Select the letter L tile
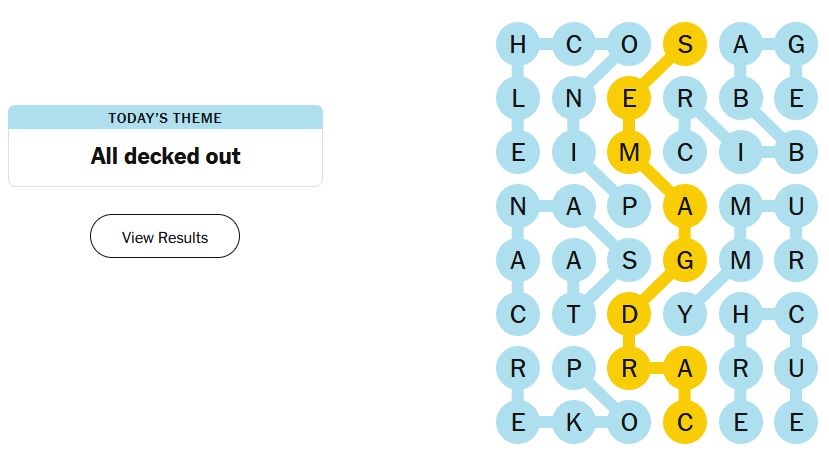829x466 pixels. 518,98
